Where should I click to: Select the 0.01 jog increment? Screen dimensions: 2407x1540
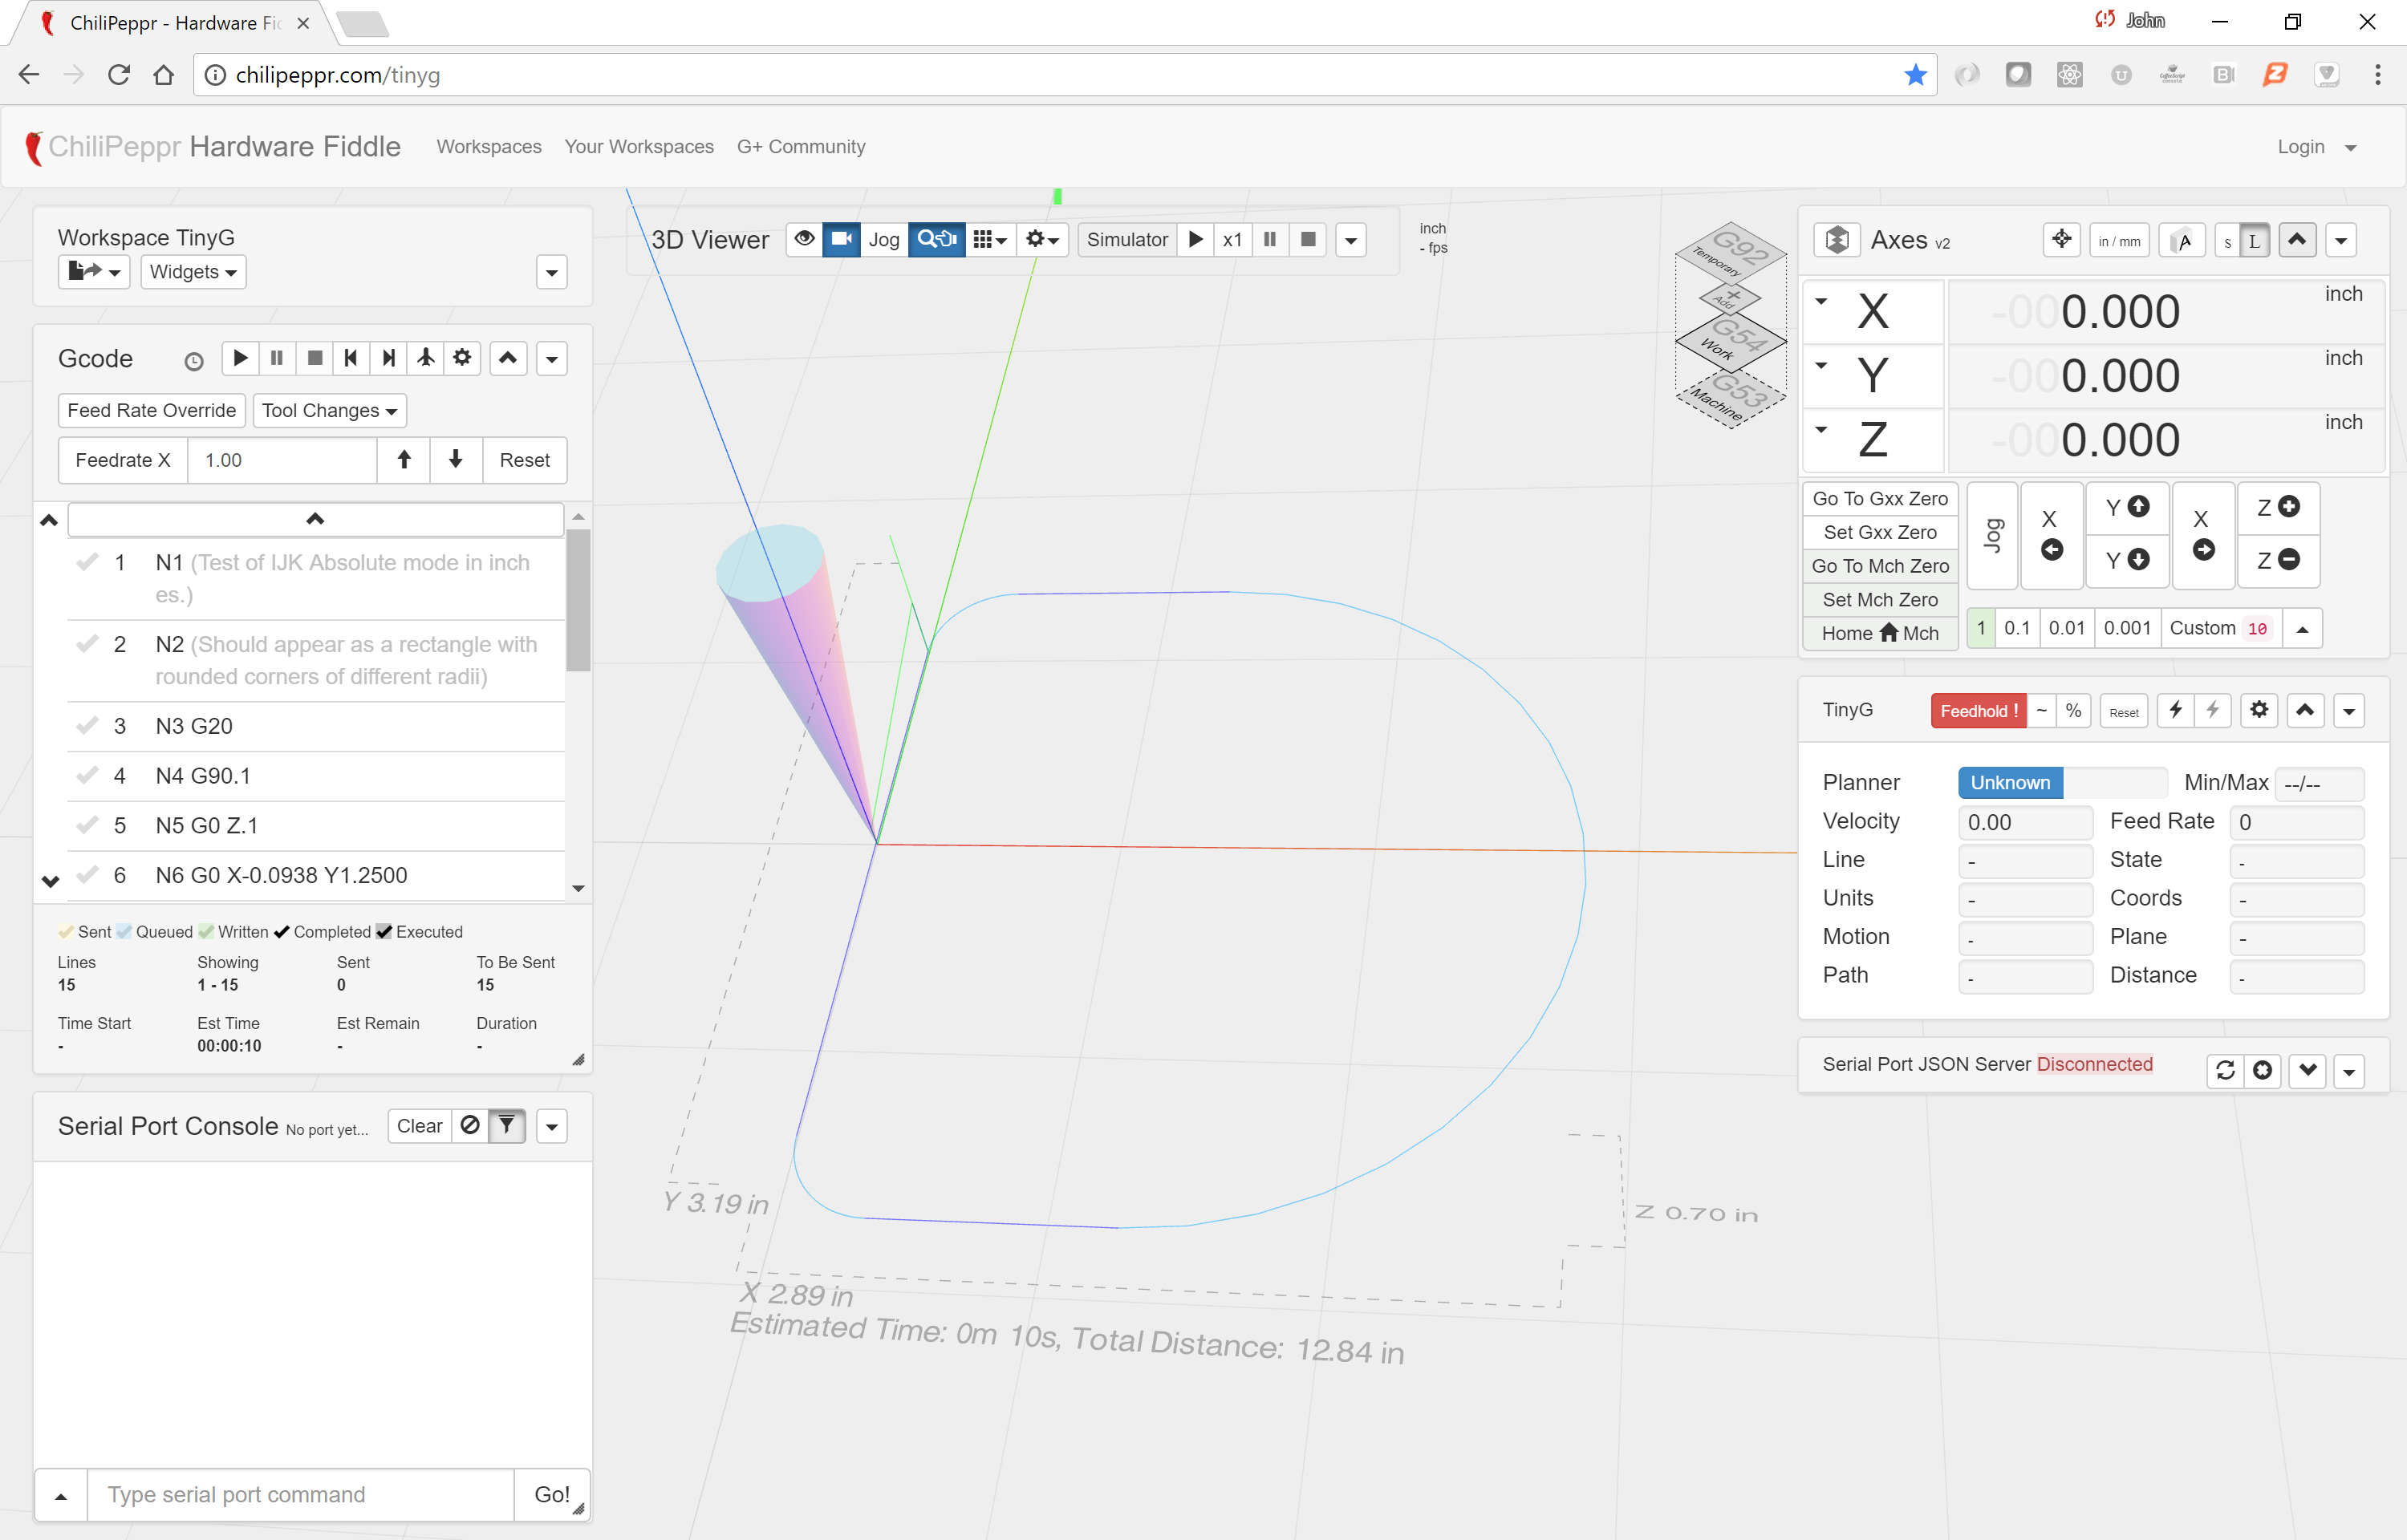coord(2066,628)
